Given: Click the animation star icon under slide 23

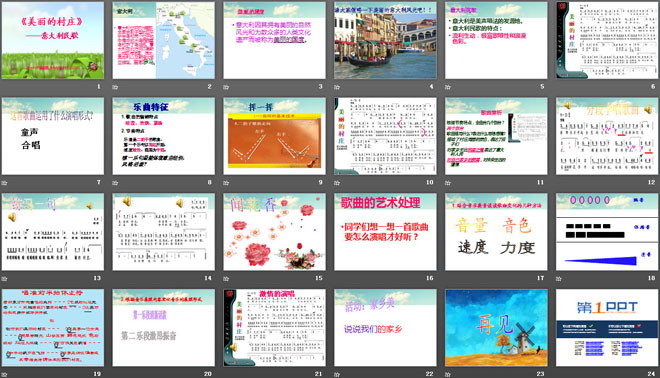Looking at the screenshot, I should coord(448,374).
